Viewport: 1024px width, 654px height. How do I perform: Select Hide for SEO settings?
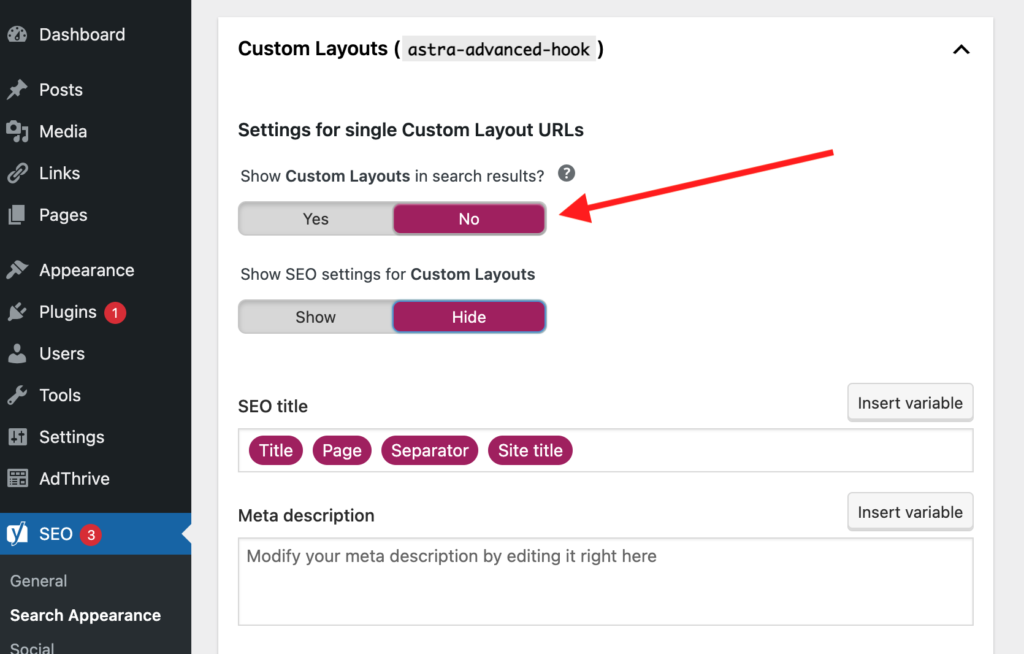pyautogui.click(x=469, y=317)
